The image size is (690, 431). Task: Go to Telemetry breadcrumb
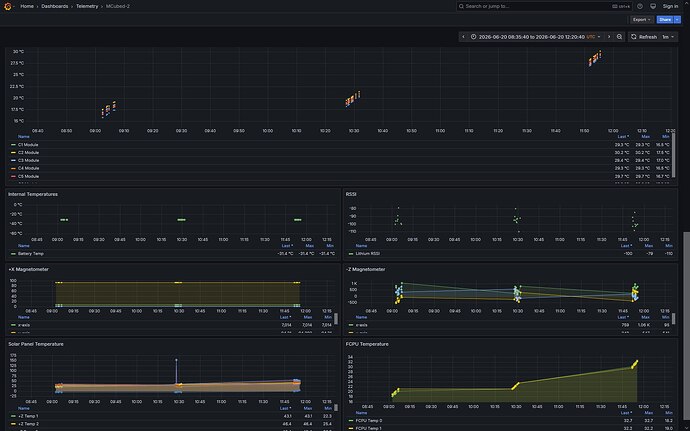tap(87, 6)
